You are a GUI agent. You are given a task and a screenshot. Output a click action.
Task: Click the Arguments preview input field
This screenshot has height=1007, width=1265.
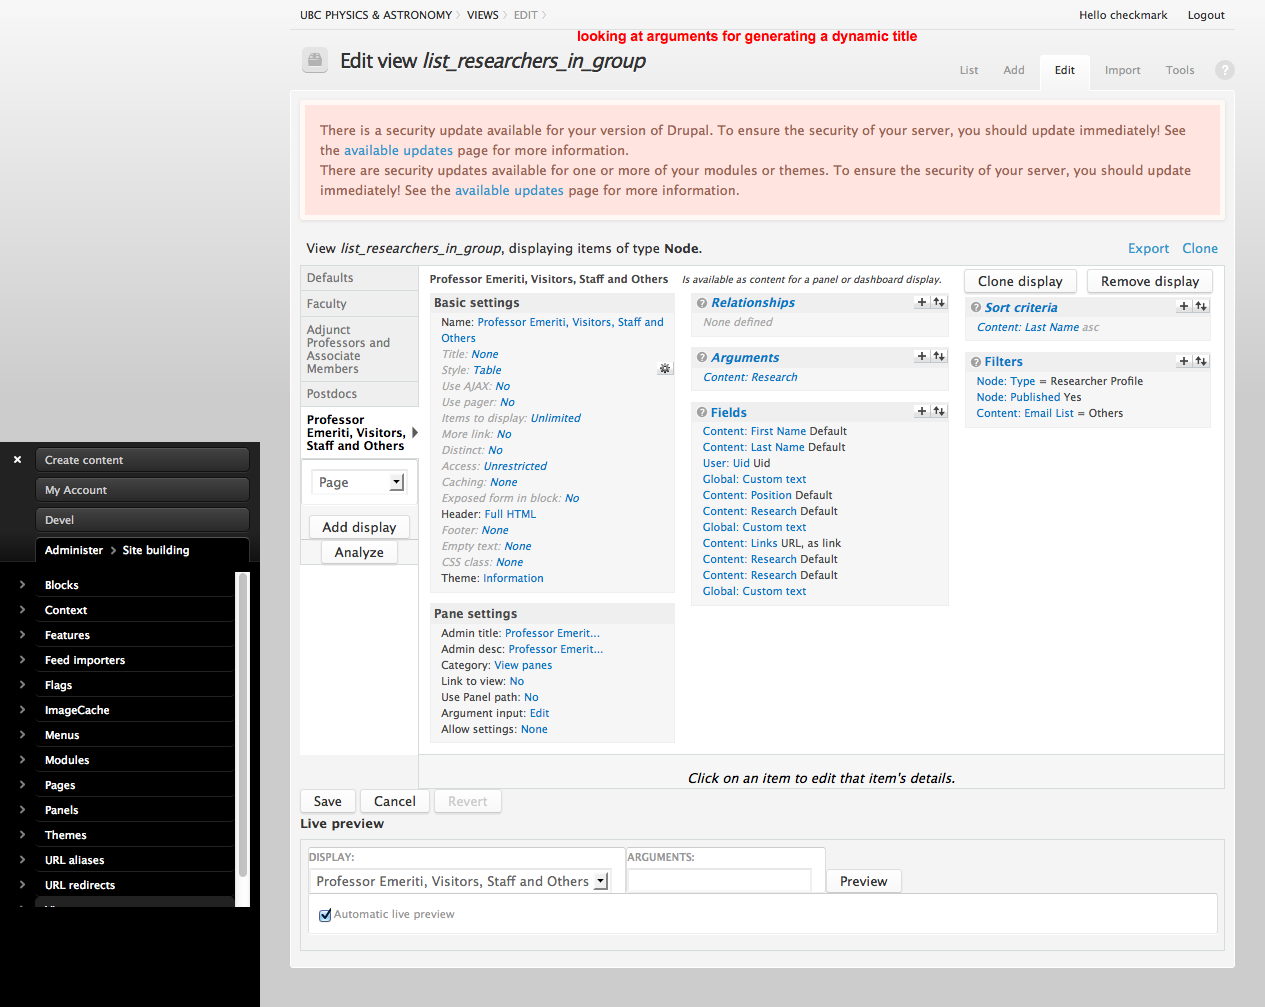719,881
